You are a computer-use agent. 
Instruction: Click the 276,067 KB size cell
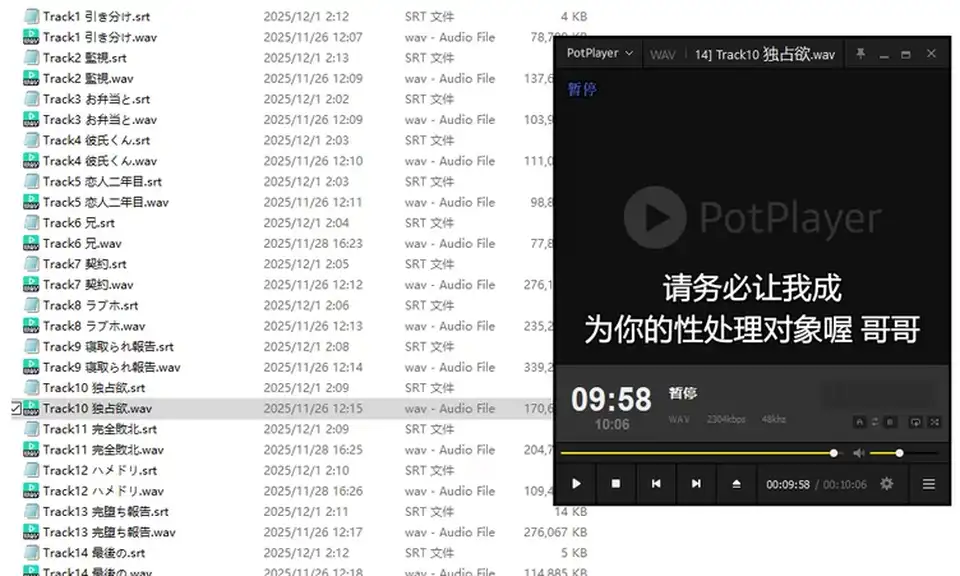555,533
